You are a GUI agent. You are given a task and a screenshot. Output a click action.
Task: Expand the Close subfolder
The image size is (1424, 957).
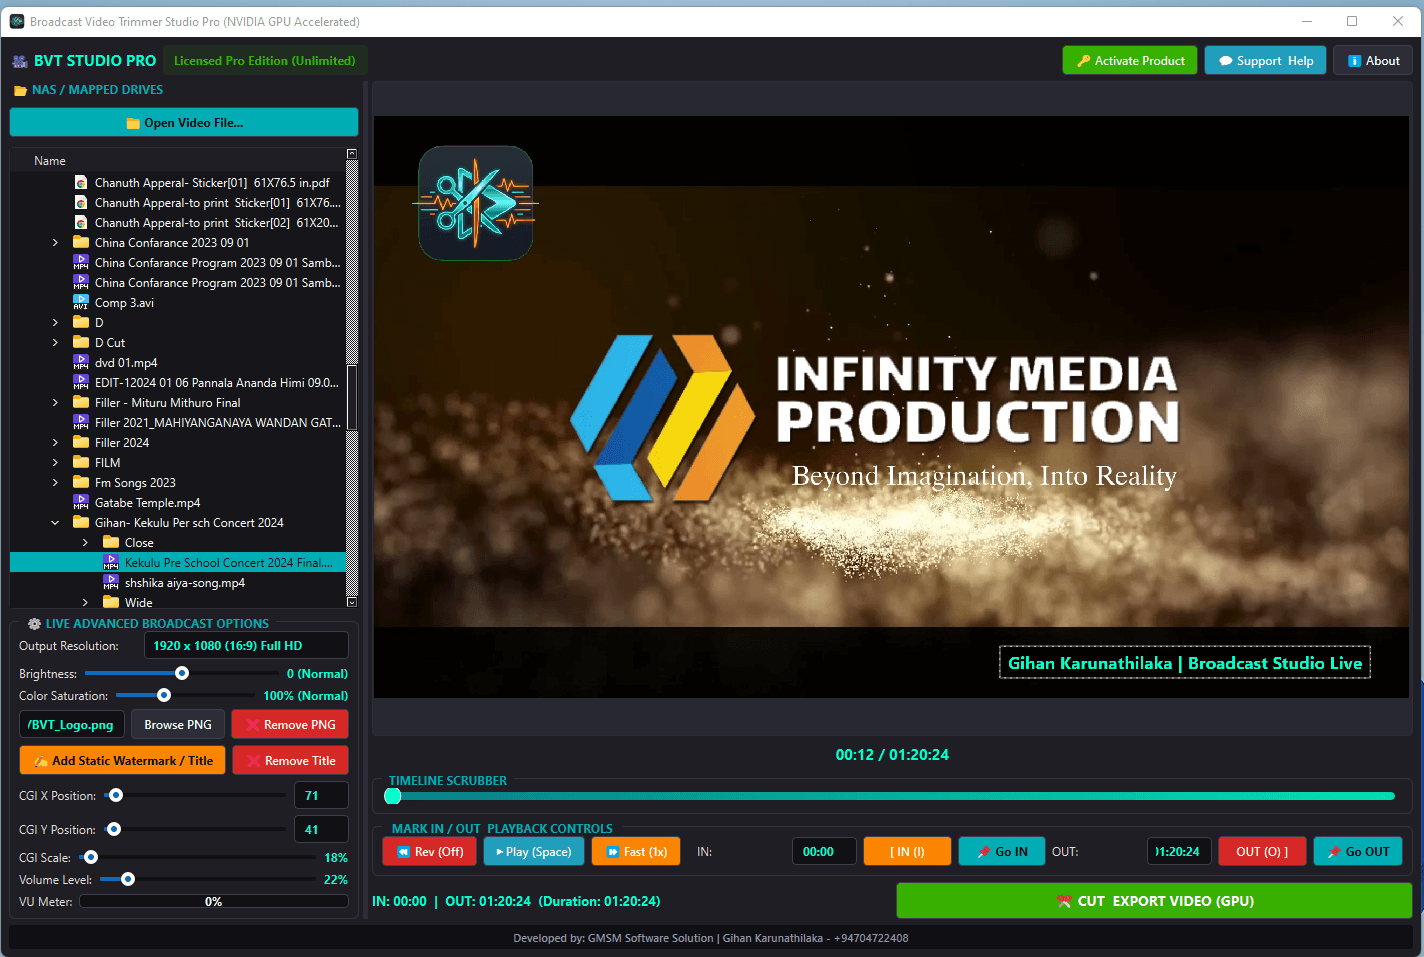[85, 543]
